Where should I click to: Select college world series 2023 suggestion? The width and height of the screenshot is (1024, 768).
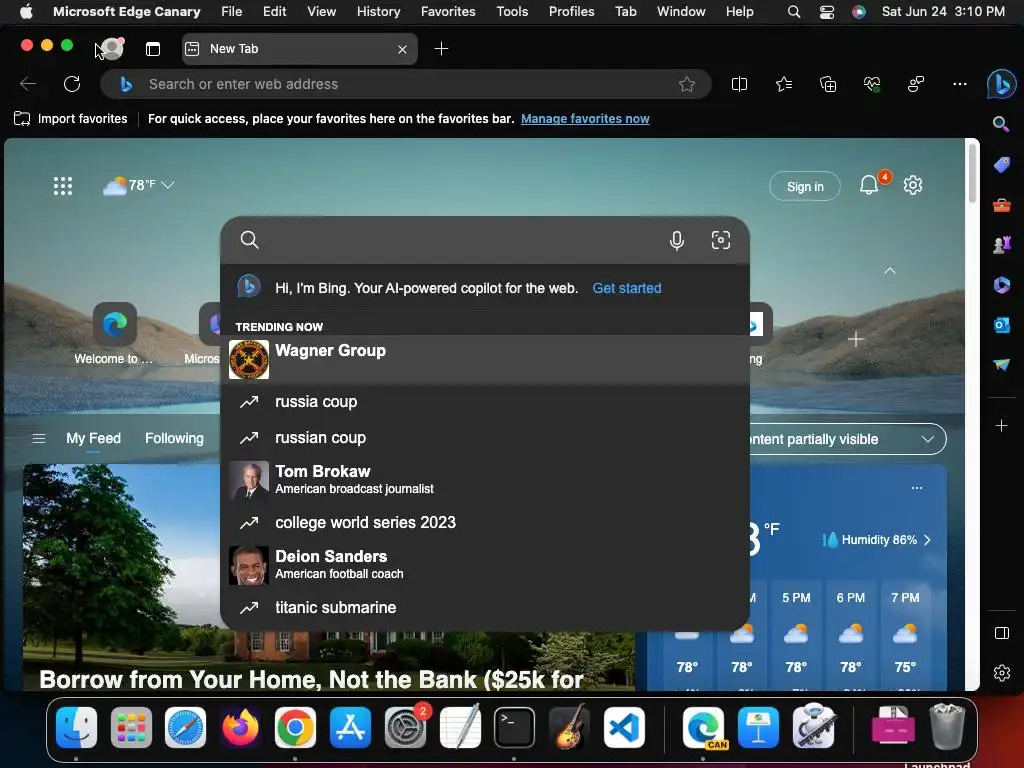point(485,522)
